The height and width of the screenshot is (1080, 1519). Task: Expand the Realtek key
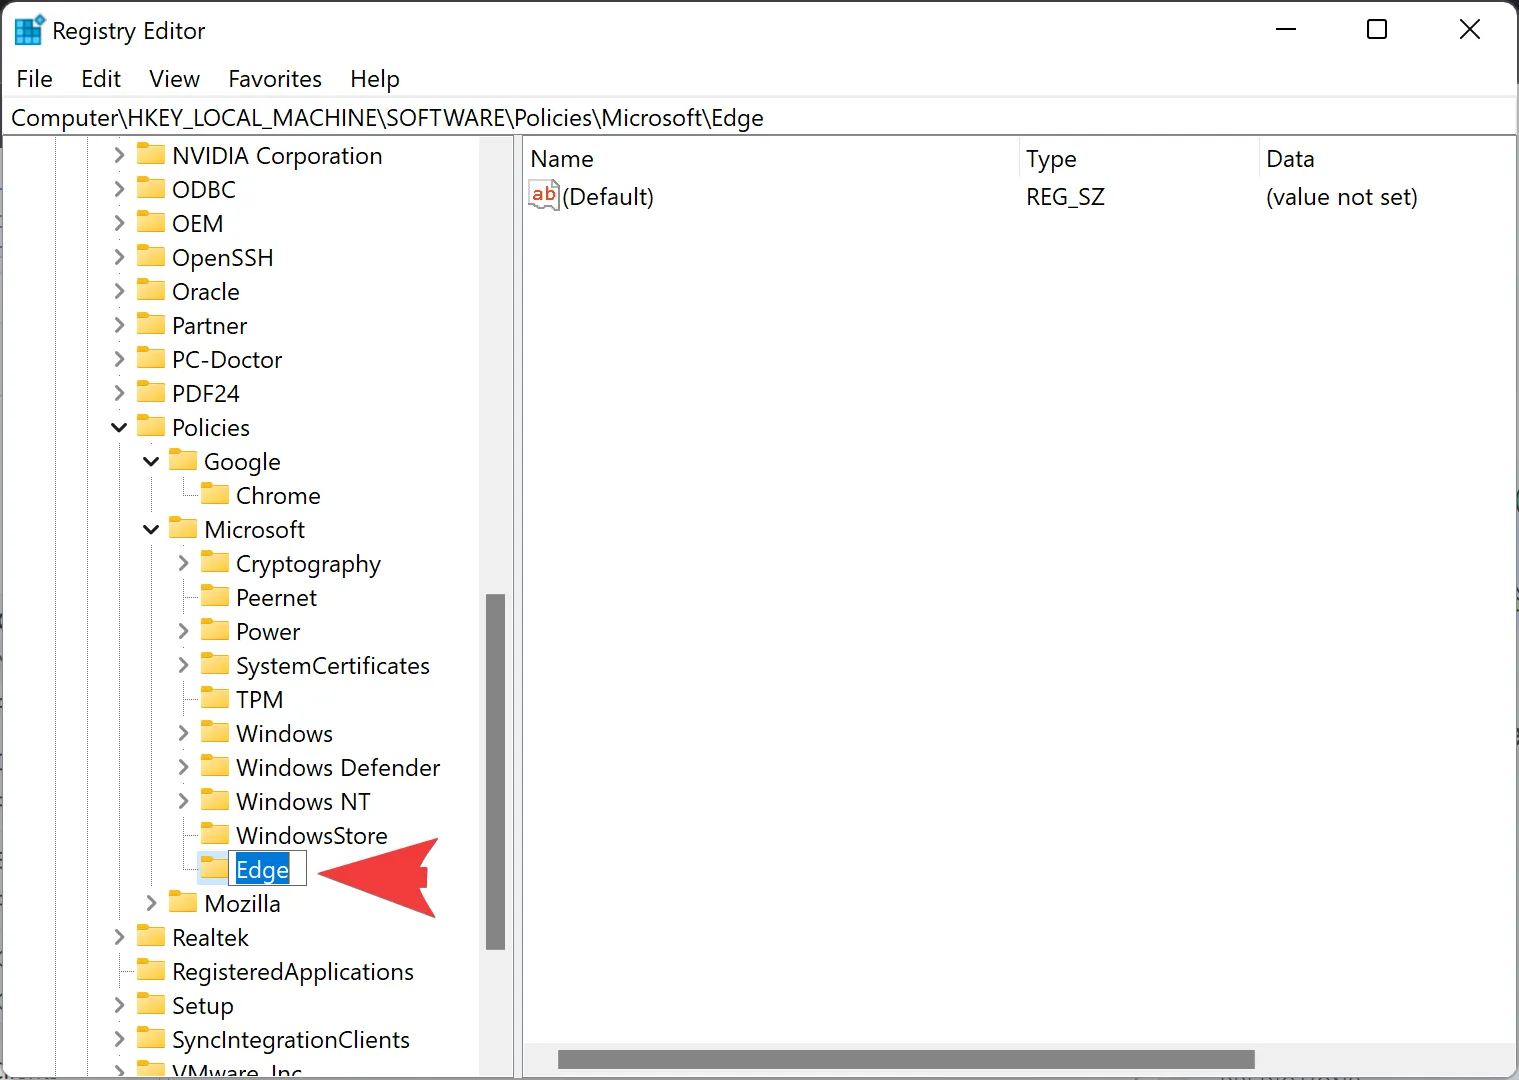117,937
